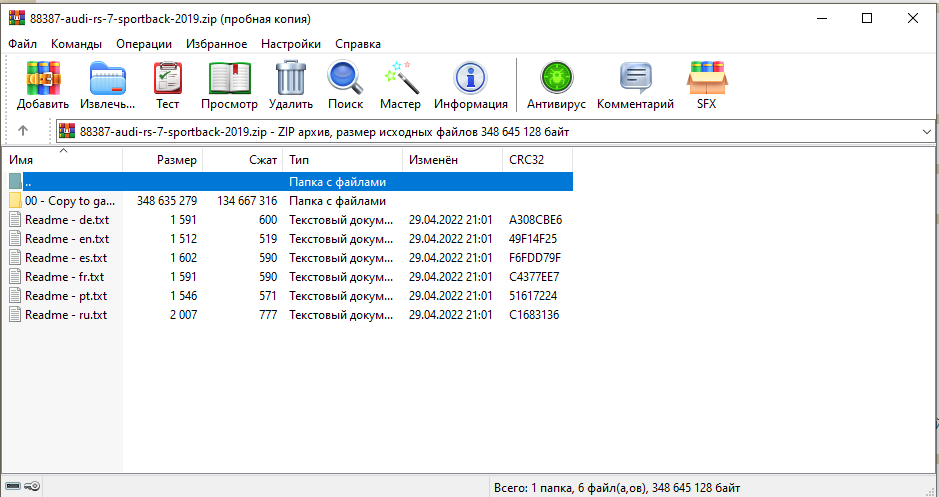Click the file icon of Readme - ru.txt
This screenshot has height=497, width=939.
pyautogui.click(x=16, y=314)
